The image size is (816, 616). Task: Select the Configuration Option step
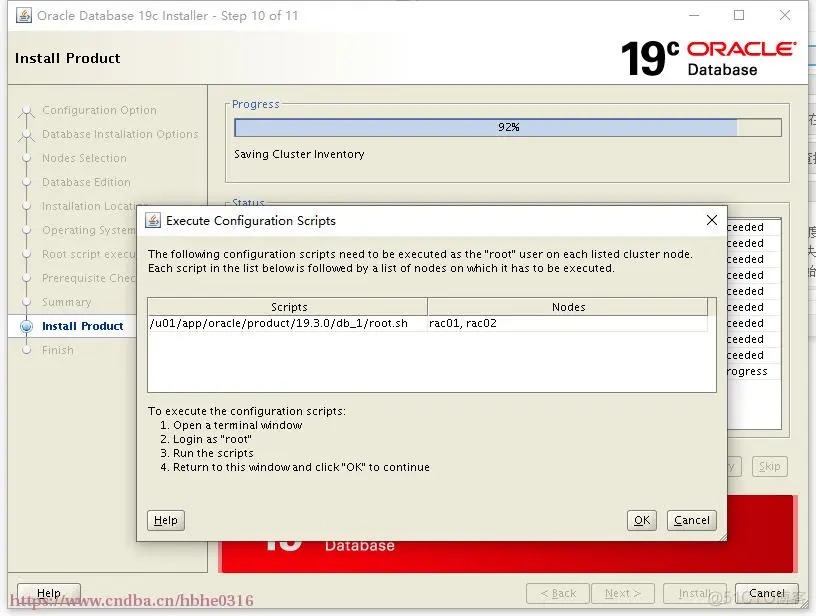[x=99, y=110]
